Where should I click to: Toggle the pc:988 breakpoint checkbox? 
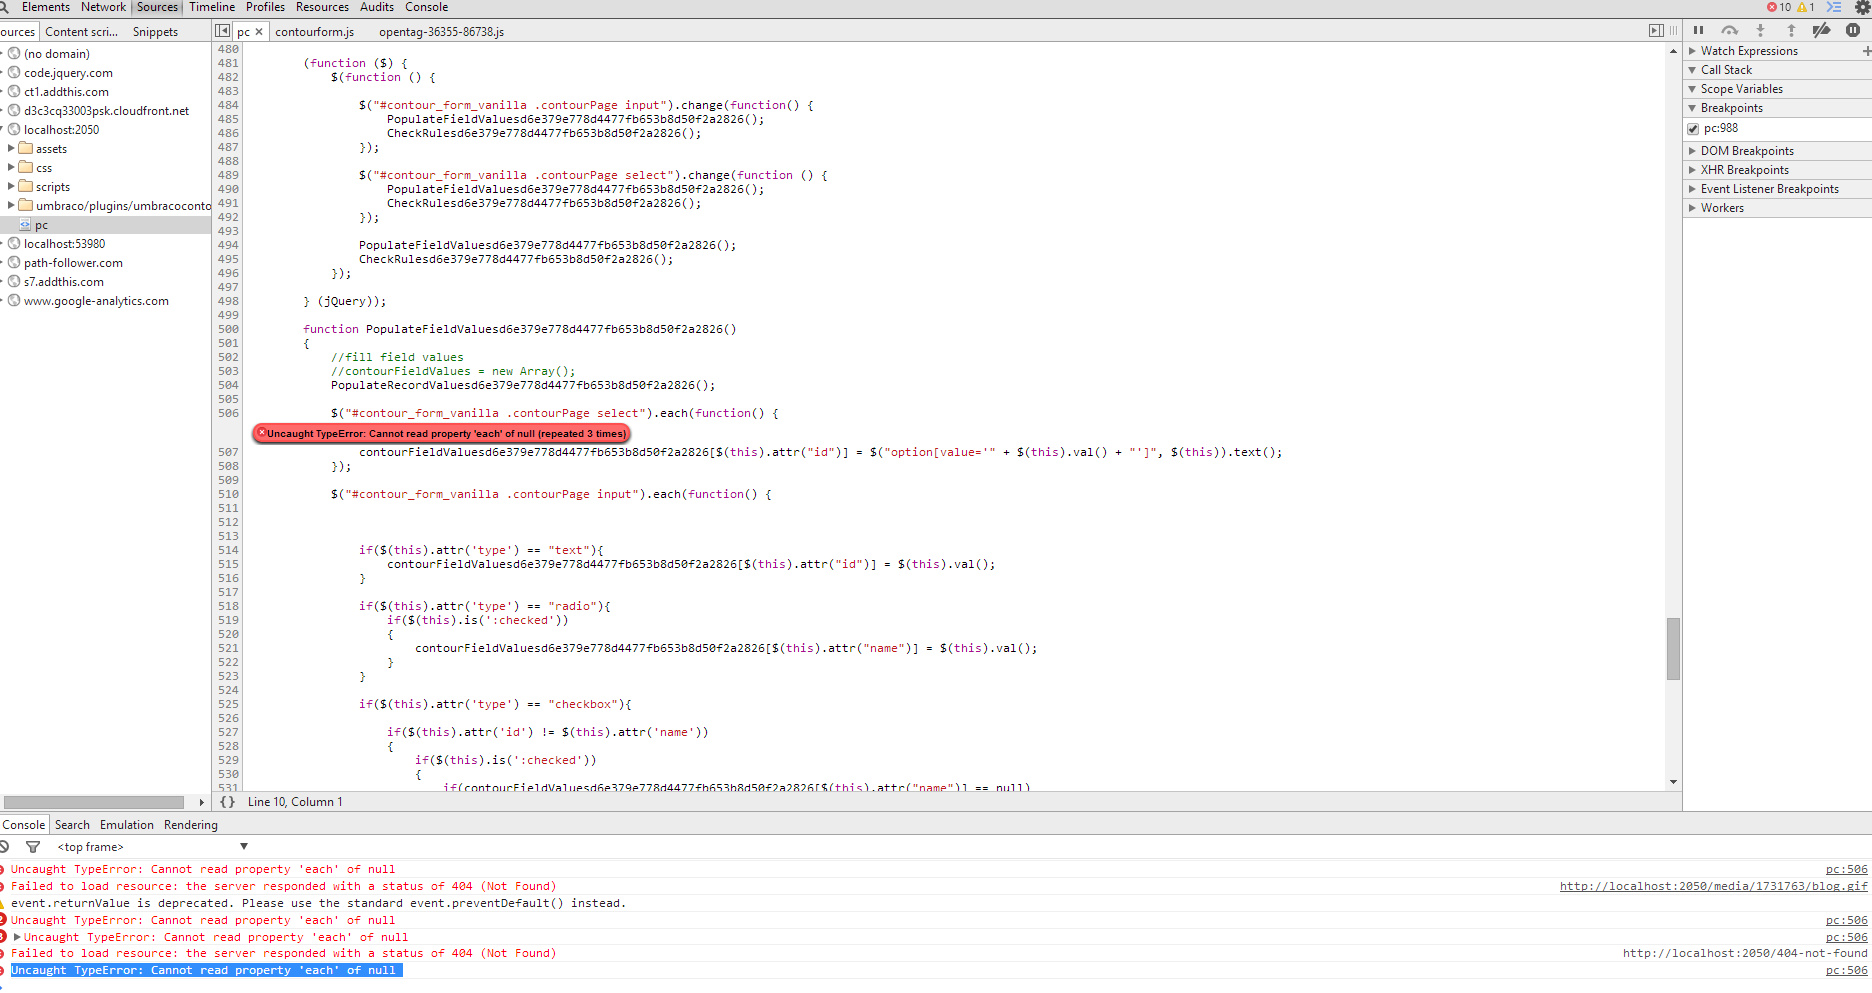click(1693, 129)
